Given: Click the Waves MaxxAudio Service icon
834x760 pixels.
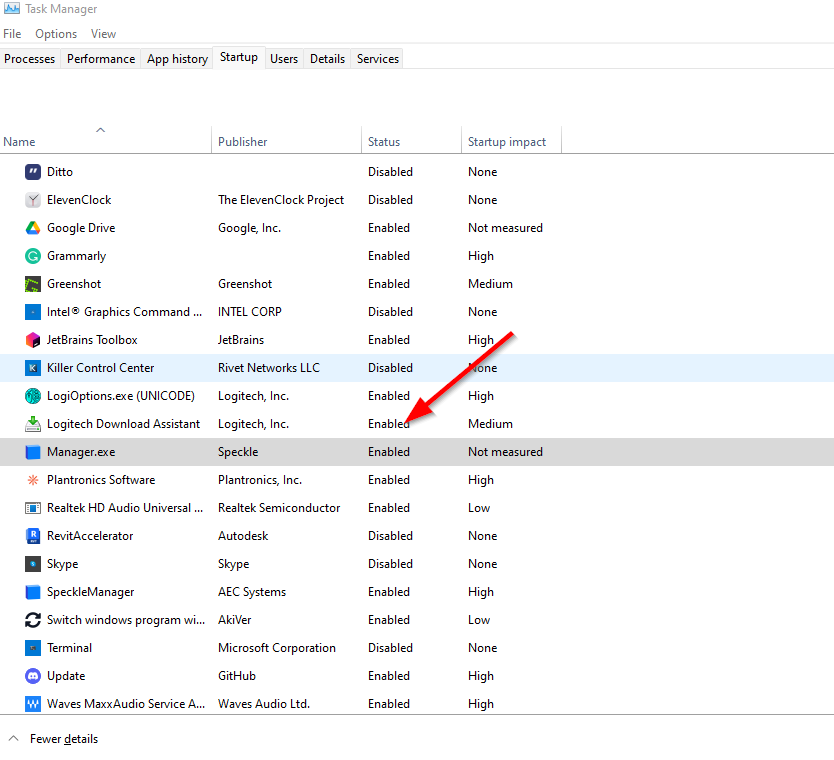Looking at the screenshot, I should pyautogui.click(x=33, y=704).
